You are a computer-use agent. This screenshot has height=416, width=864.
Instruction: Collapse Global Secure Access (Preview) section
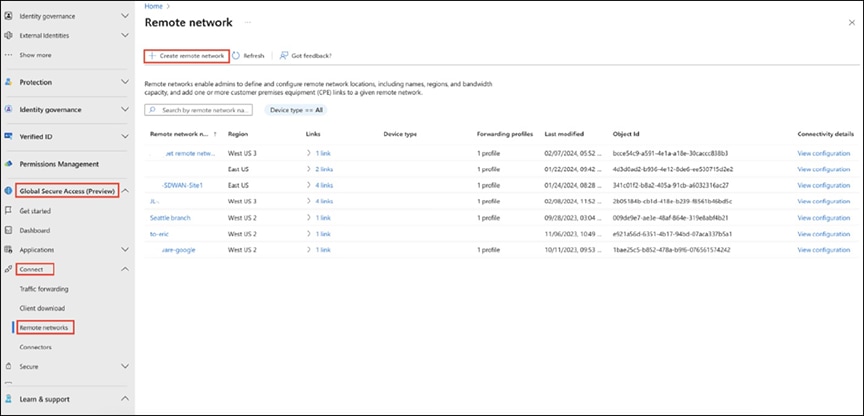pos(125,191)
